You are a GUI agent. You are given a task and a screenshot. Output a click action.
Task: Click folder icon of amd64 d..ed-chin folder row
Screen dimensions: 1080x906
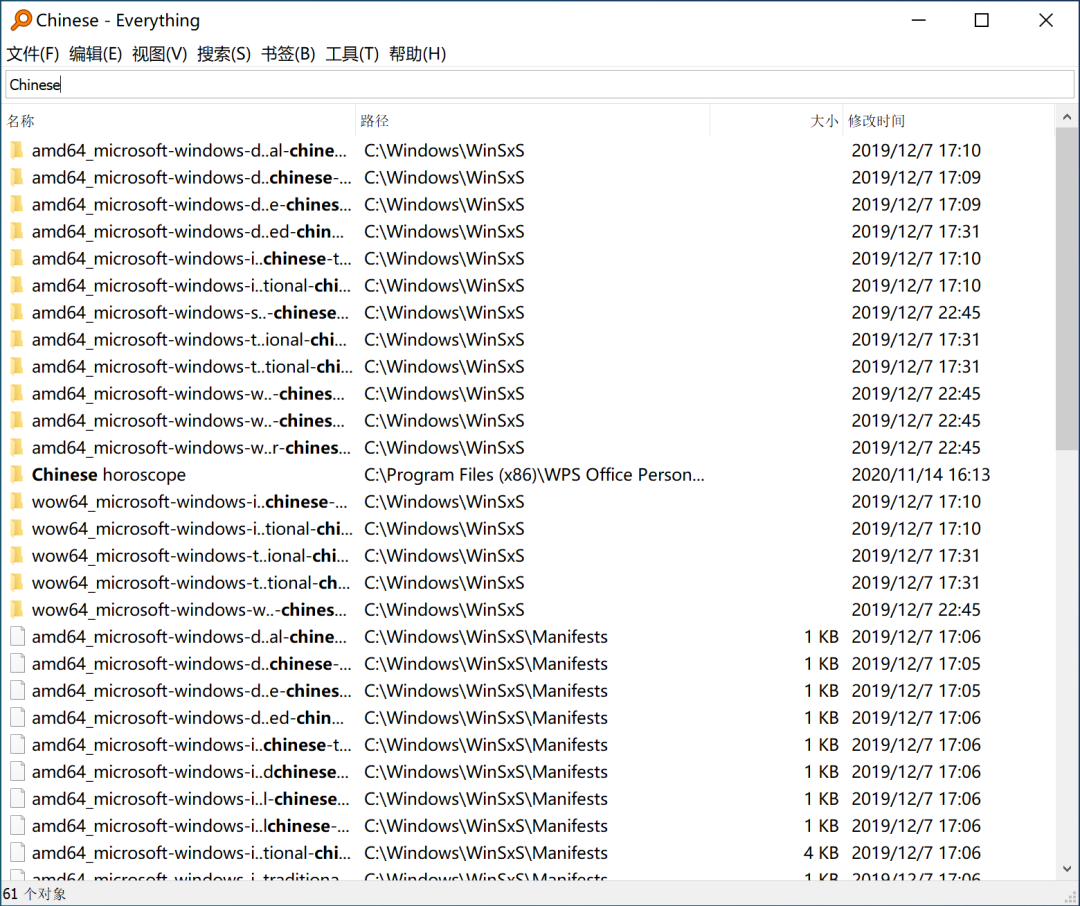(17, 231)
